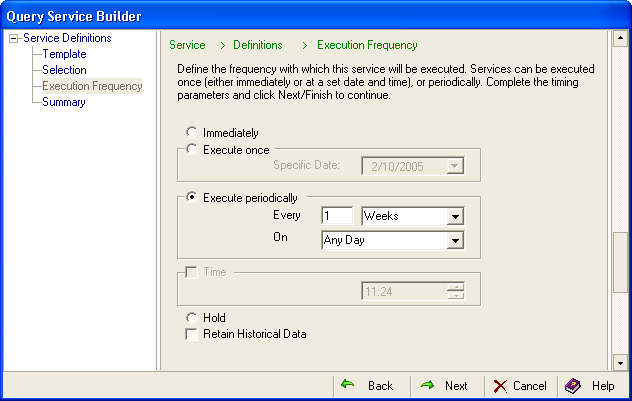Click the time spinner down arrow
Screen dimensions: 632x401
tap(456, 295)
